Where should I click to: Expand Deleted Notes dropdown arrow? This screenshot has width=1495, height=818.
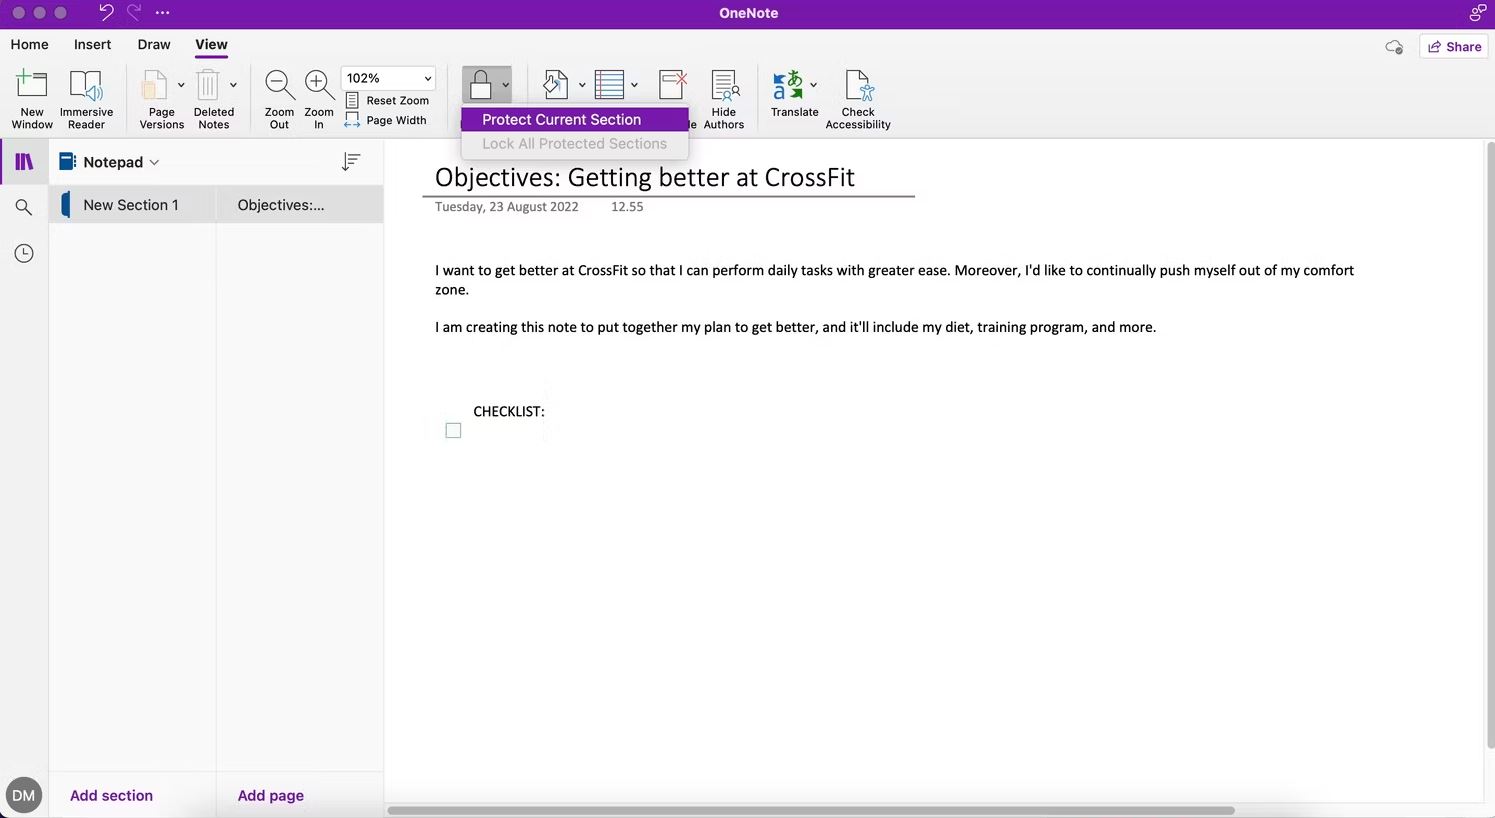click(x=233, y=85)
